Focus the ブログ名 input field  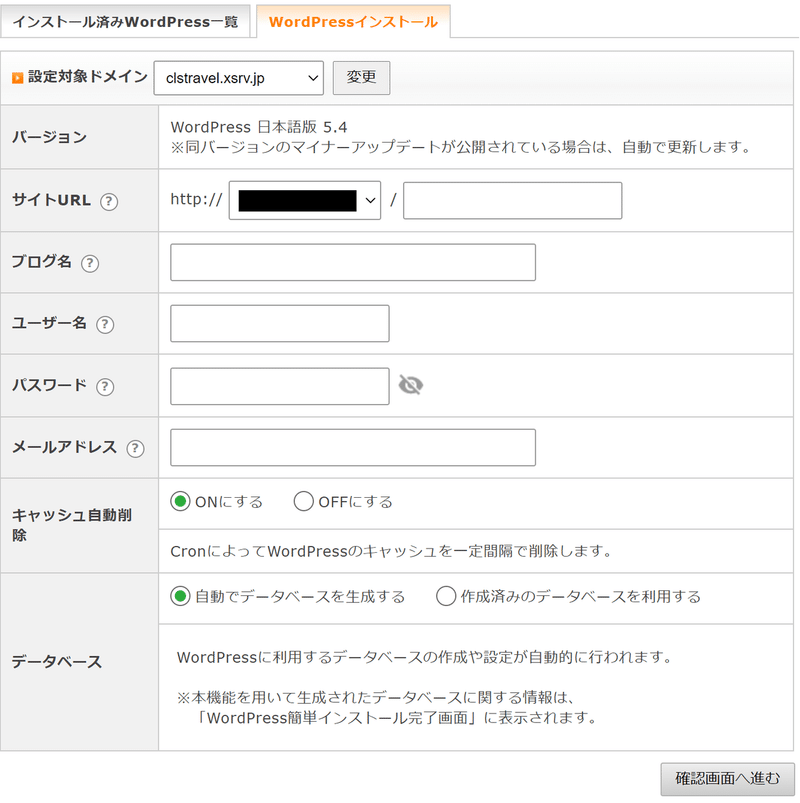(353, 262)
